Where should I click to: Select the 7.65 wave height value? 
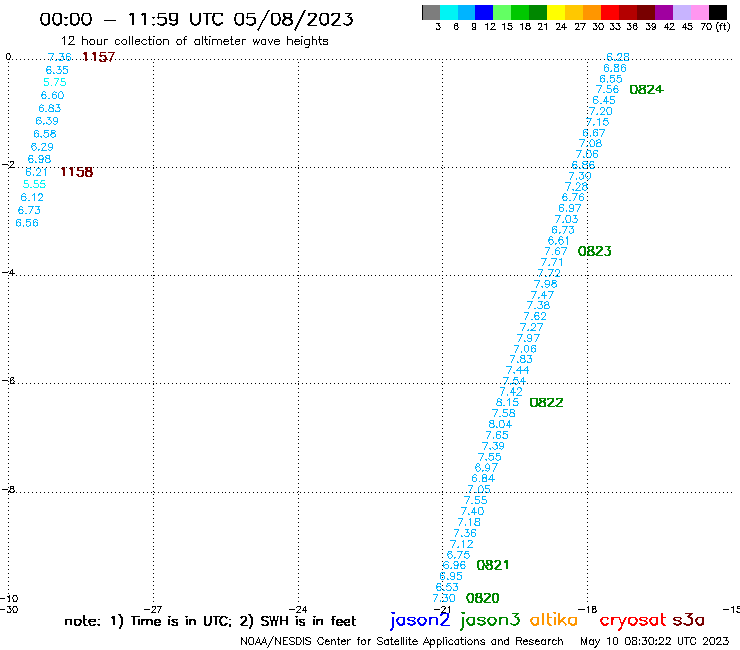497,435
